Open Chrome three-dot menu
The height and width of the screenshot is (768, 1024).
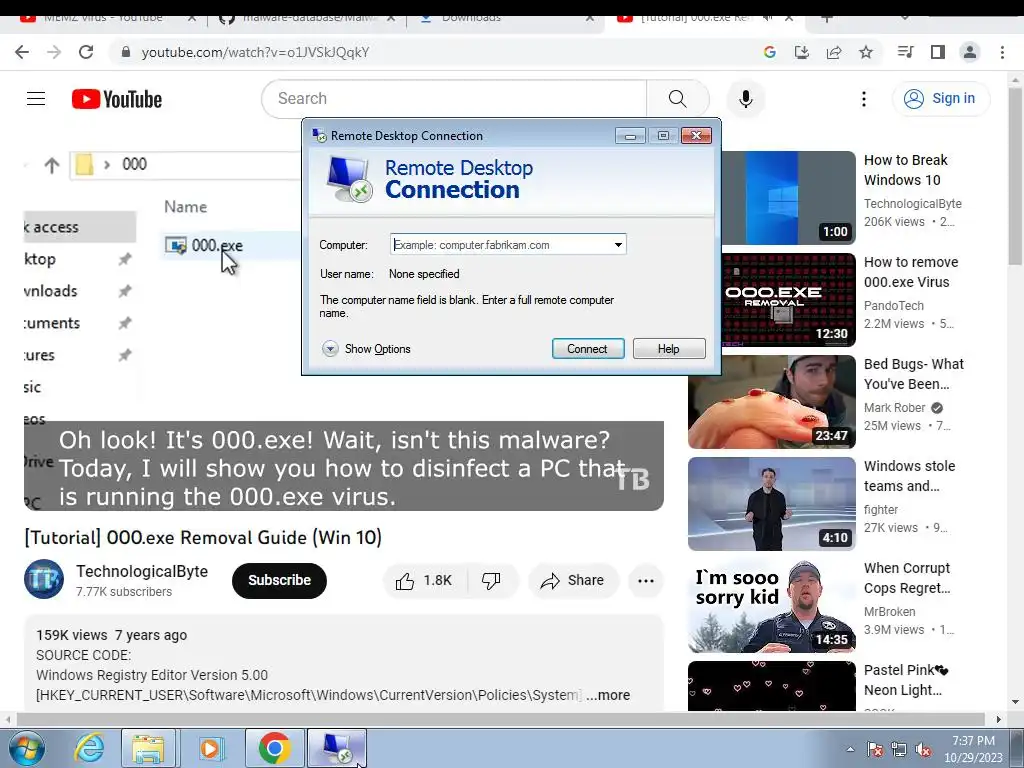click(1002, 52)
